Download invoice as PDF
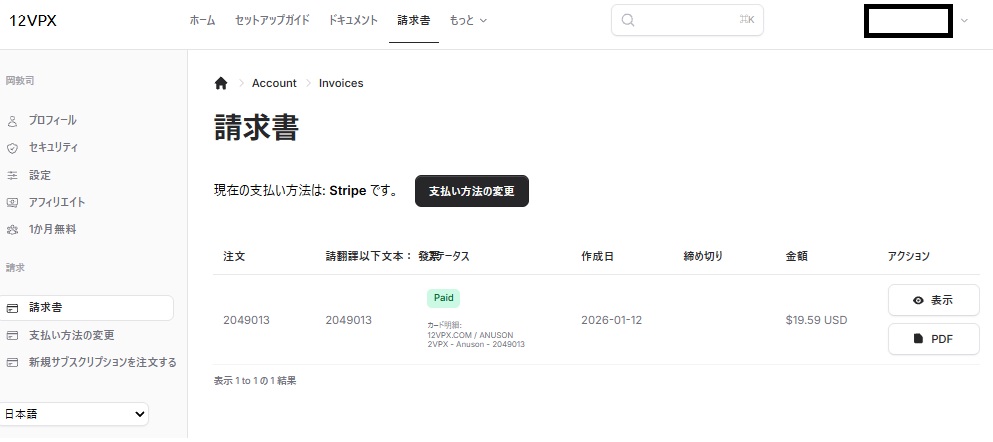Screen dimensions: 993x442 point(933,339)
